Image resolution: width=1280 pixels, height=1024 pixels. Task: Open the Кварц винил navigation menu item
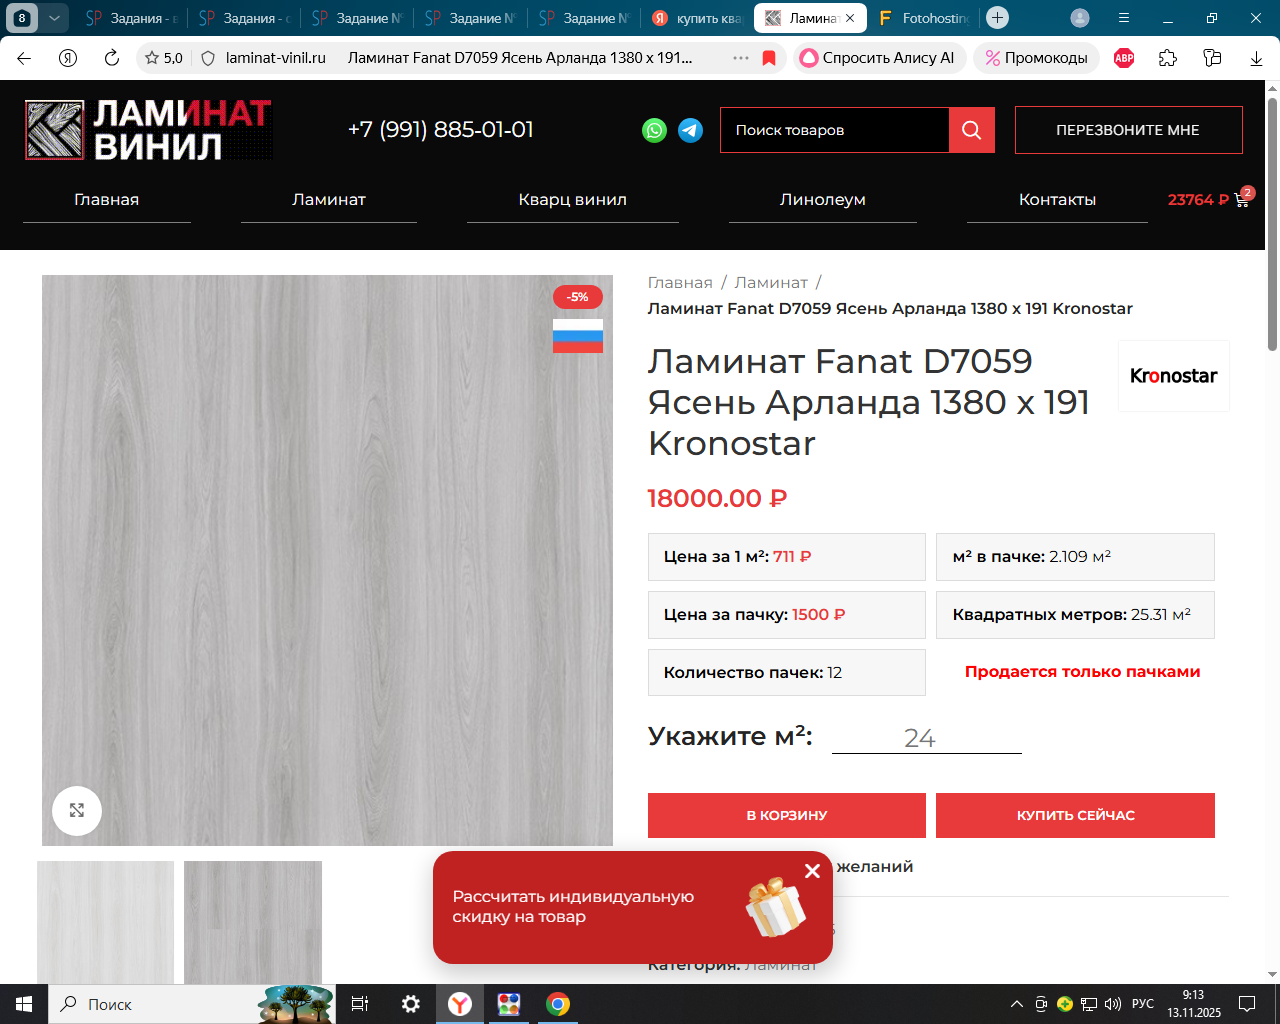pos(573,199)
